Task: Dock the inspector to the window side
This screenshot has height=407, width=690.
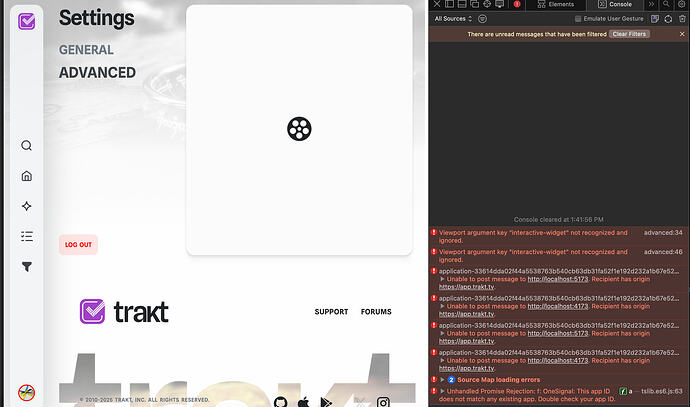Action: coord(449,4)
